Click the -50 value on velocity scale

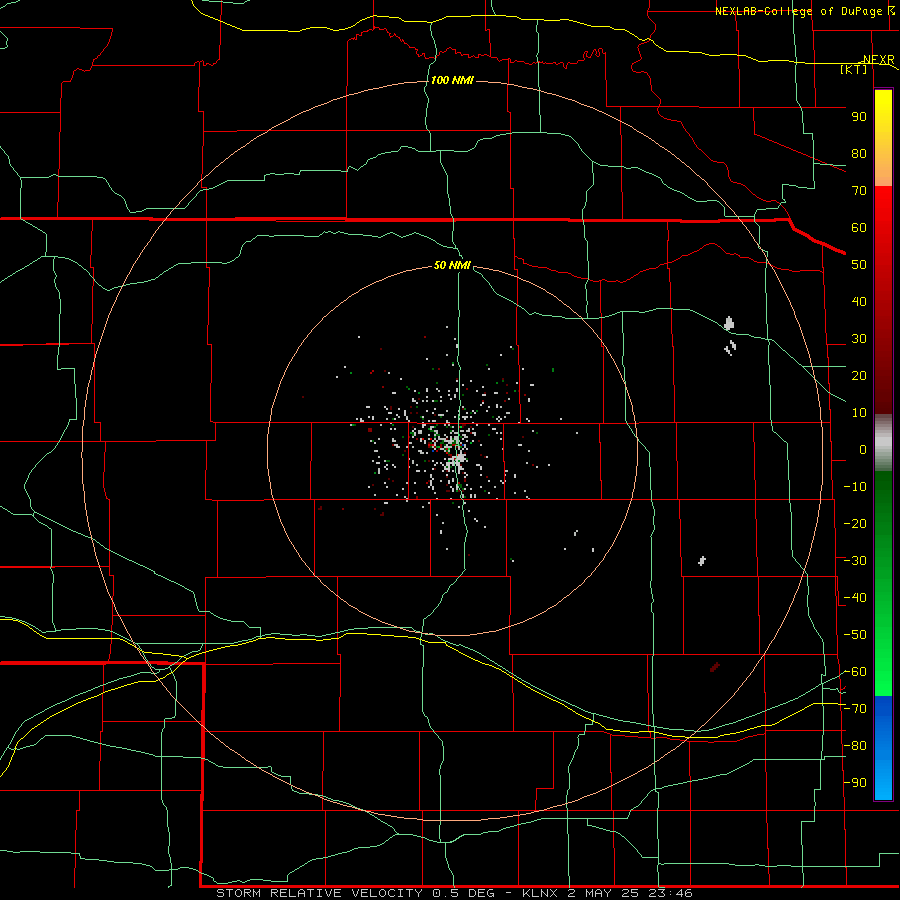[855, 635]
